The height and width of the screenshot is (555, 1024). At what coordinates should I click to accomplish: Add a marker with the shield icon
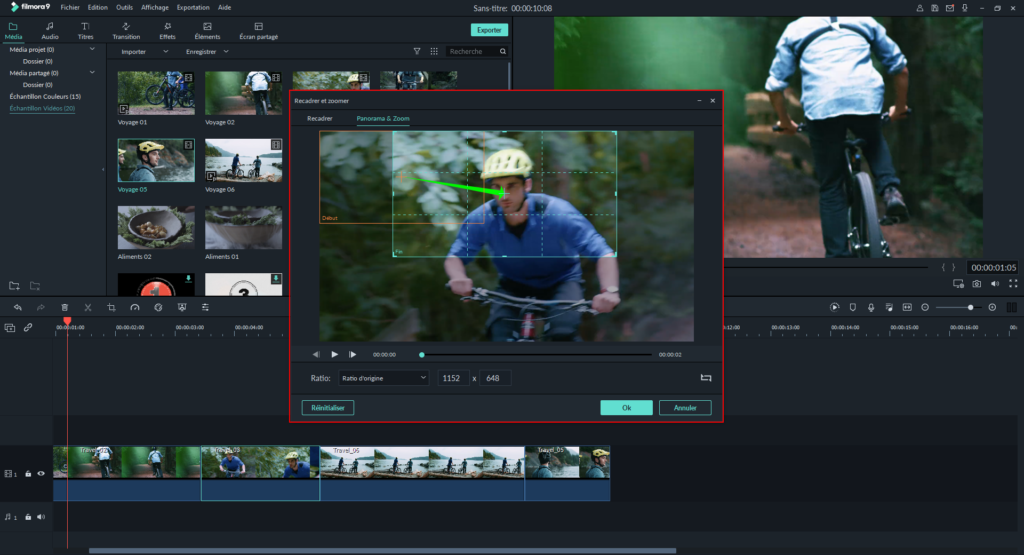coord(853,308)
